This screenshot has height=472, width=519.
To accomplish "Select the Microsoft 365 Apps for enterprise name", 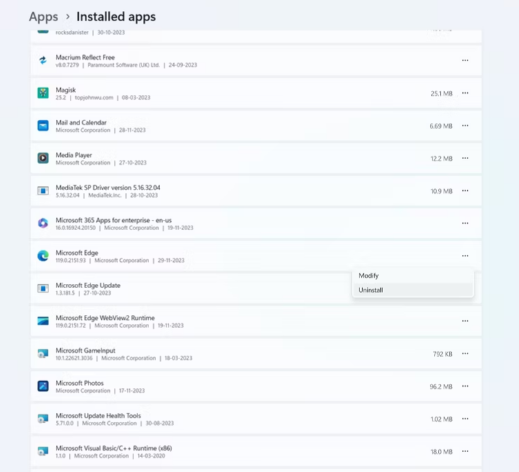I will coord(114,220).
